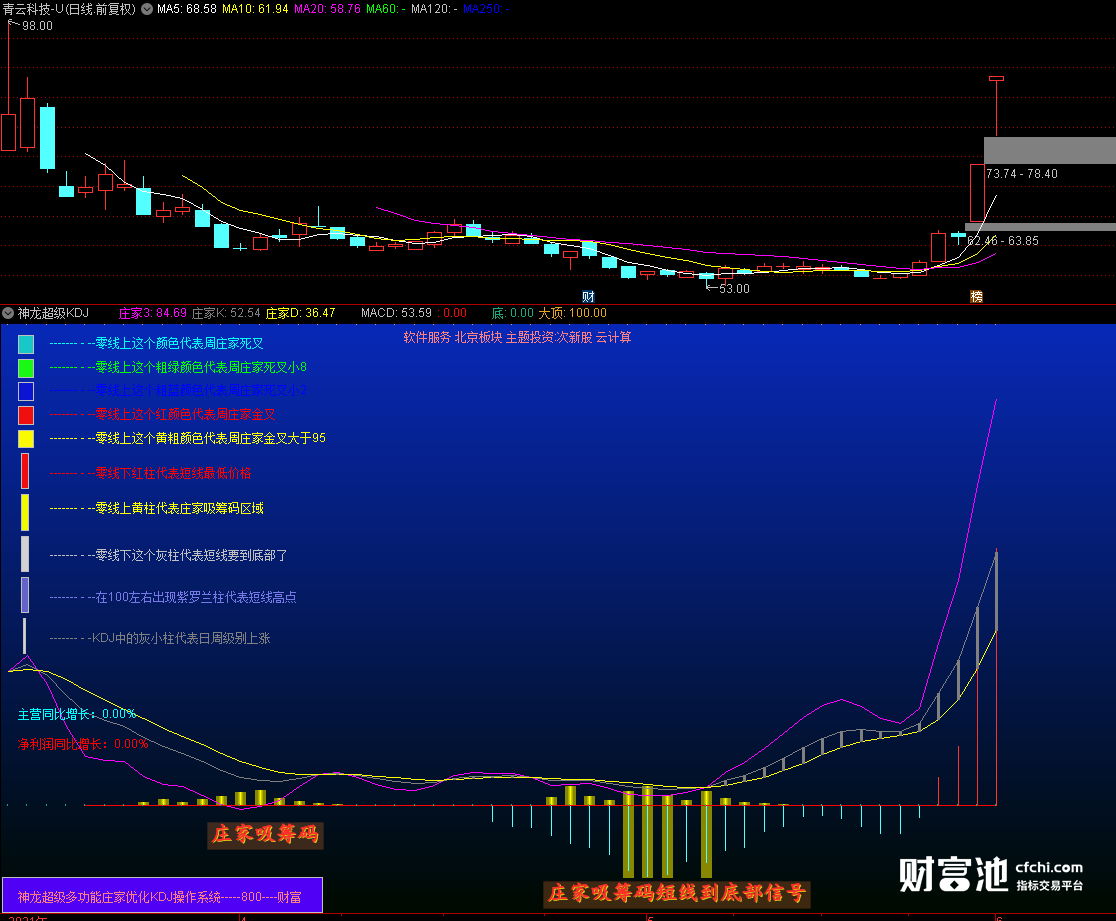Click the 净利润同比增长: 0.00% text
Viewport: 1116px width, 921px height.
pyautogui.click(x=83, y=744)
